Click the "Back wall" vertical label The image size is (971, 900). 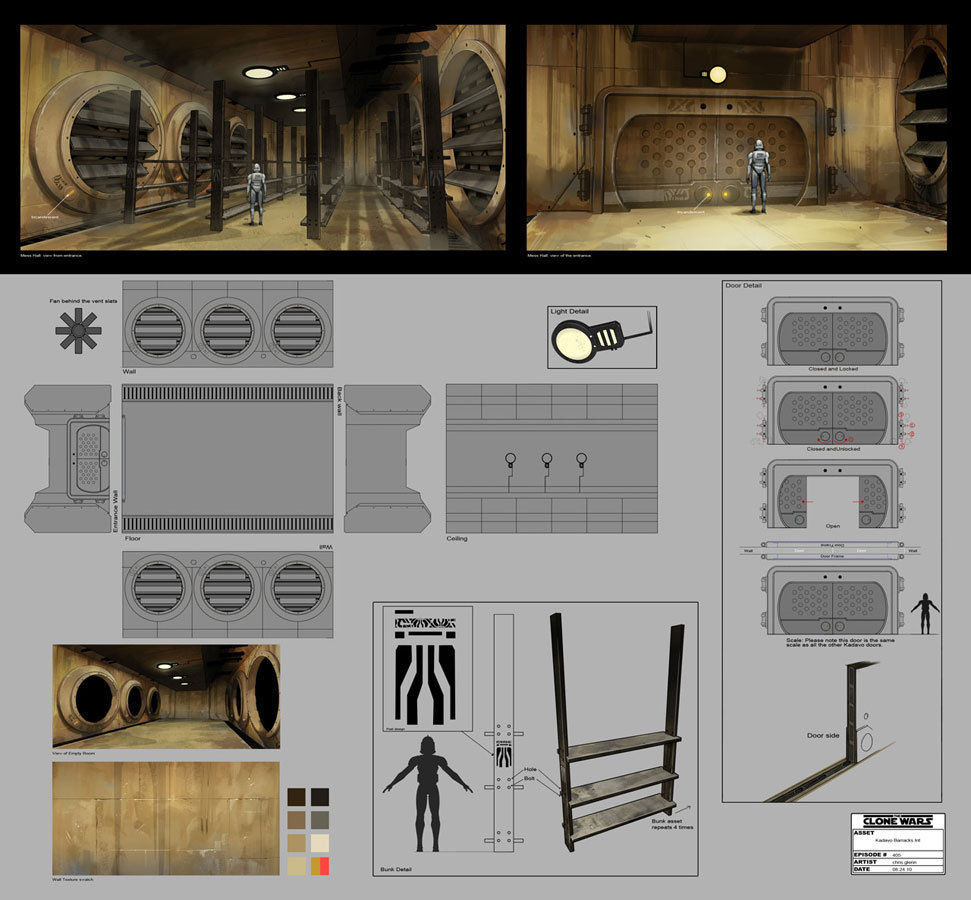point(339,401)
